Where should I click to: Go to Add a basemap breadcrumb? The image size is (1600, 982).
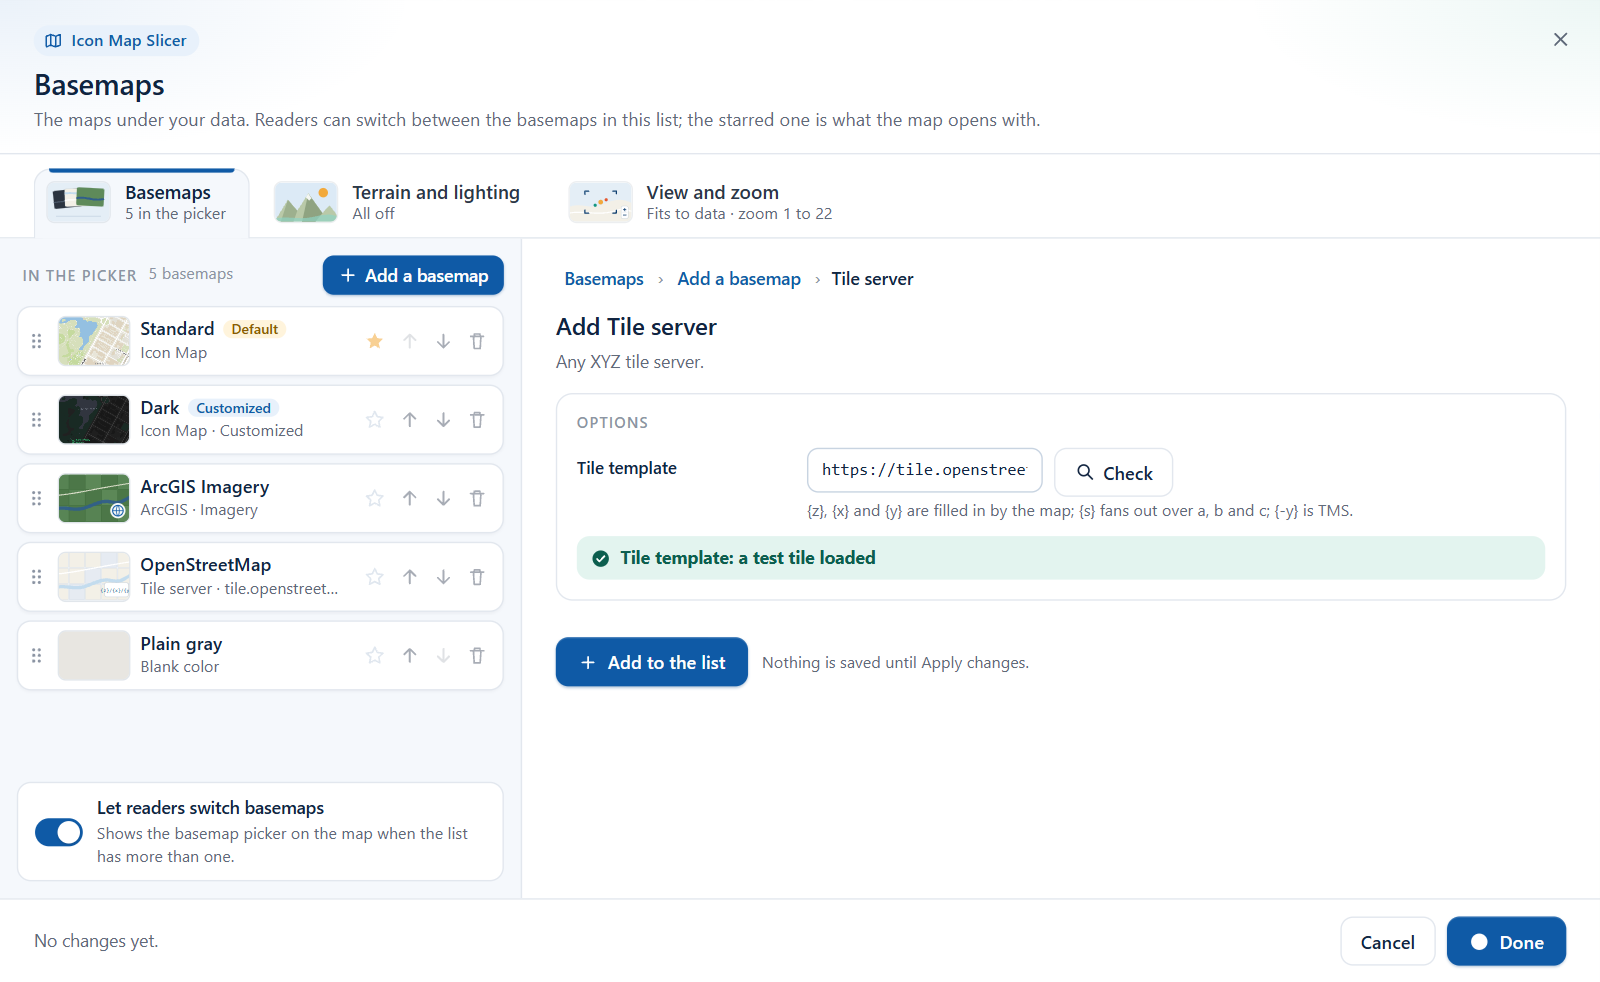pos(739,279)
